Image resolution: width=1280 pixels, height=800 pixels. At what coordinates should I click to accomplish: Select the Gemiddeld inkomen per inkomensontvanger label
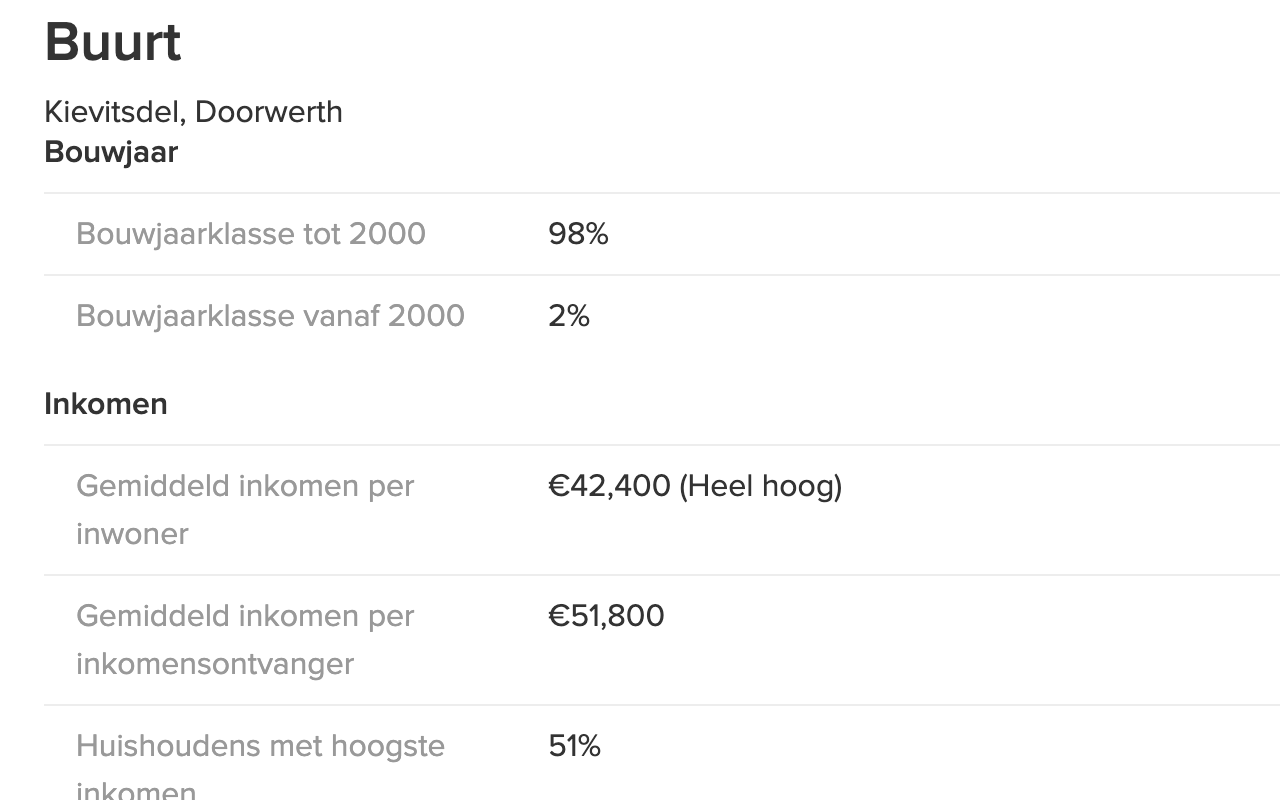click(x=245, y=639)
